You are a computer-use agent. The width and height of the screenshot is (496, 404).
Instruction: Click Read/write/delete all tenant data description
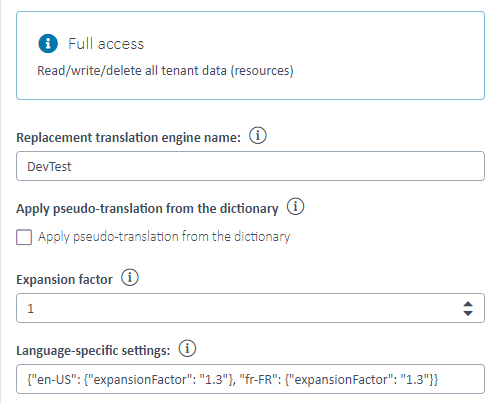(x=165, y=71)
